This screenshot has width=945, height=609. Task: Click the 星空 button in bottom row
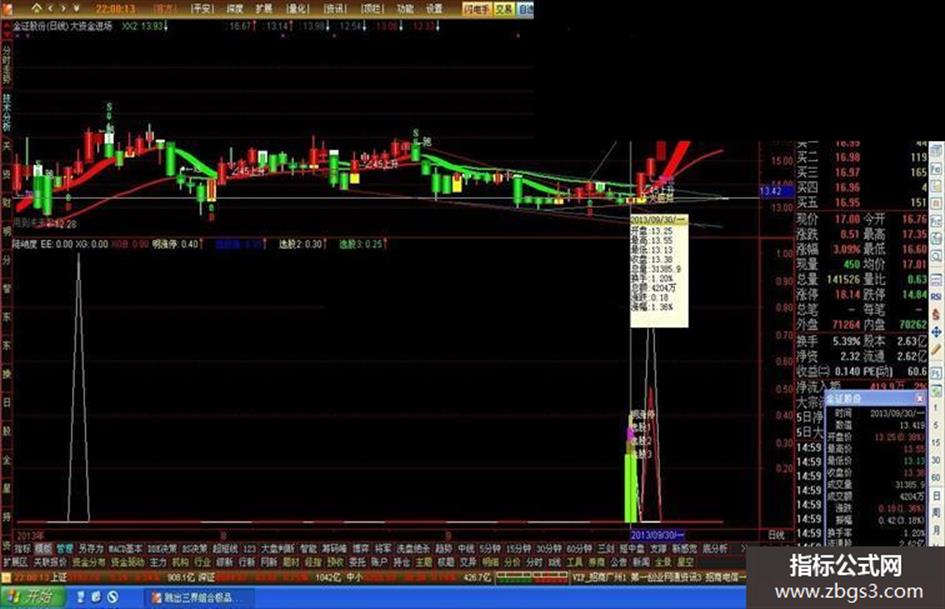[685, 562]
